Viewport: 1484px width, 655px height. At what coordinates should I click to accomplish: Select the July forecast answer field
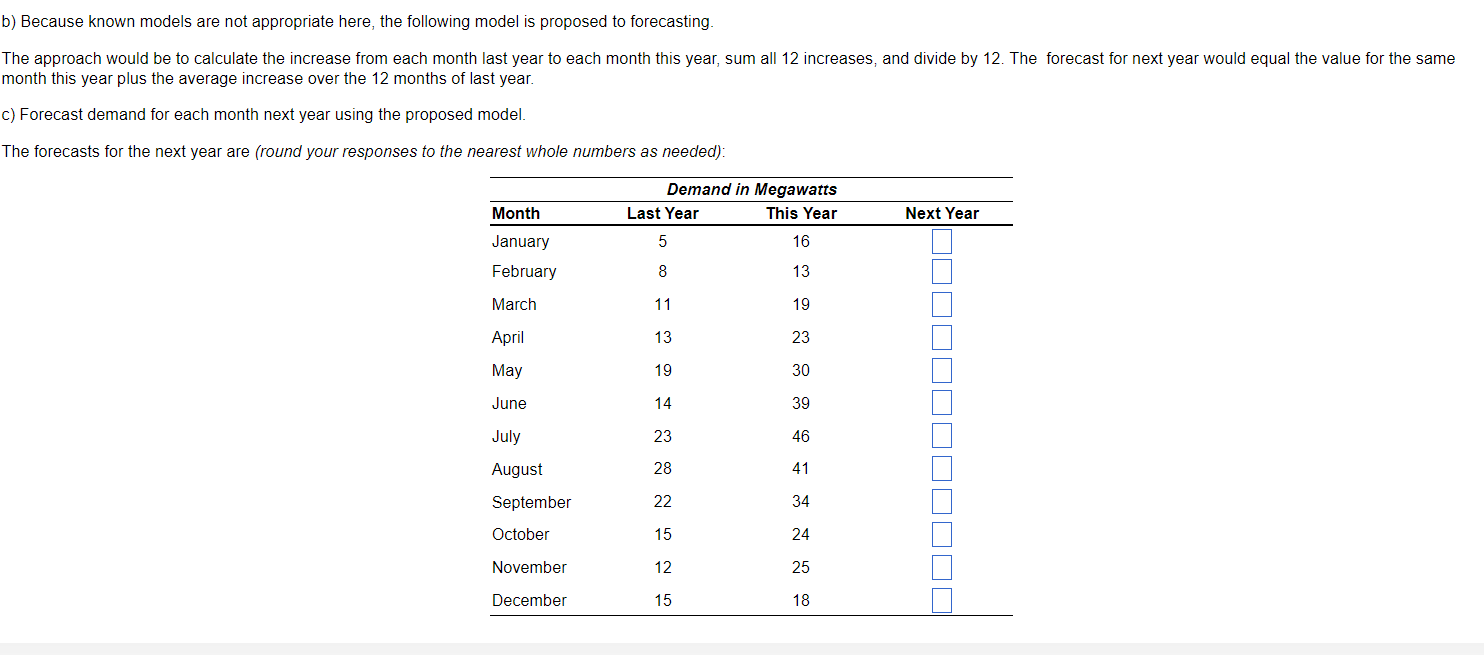(941, 435)
